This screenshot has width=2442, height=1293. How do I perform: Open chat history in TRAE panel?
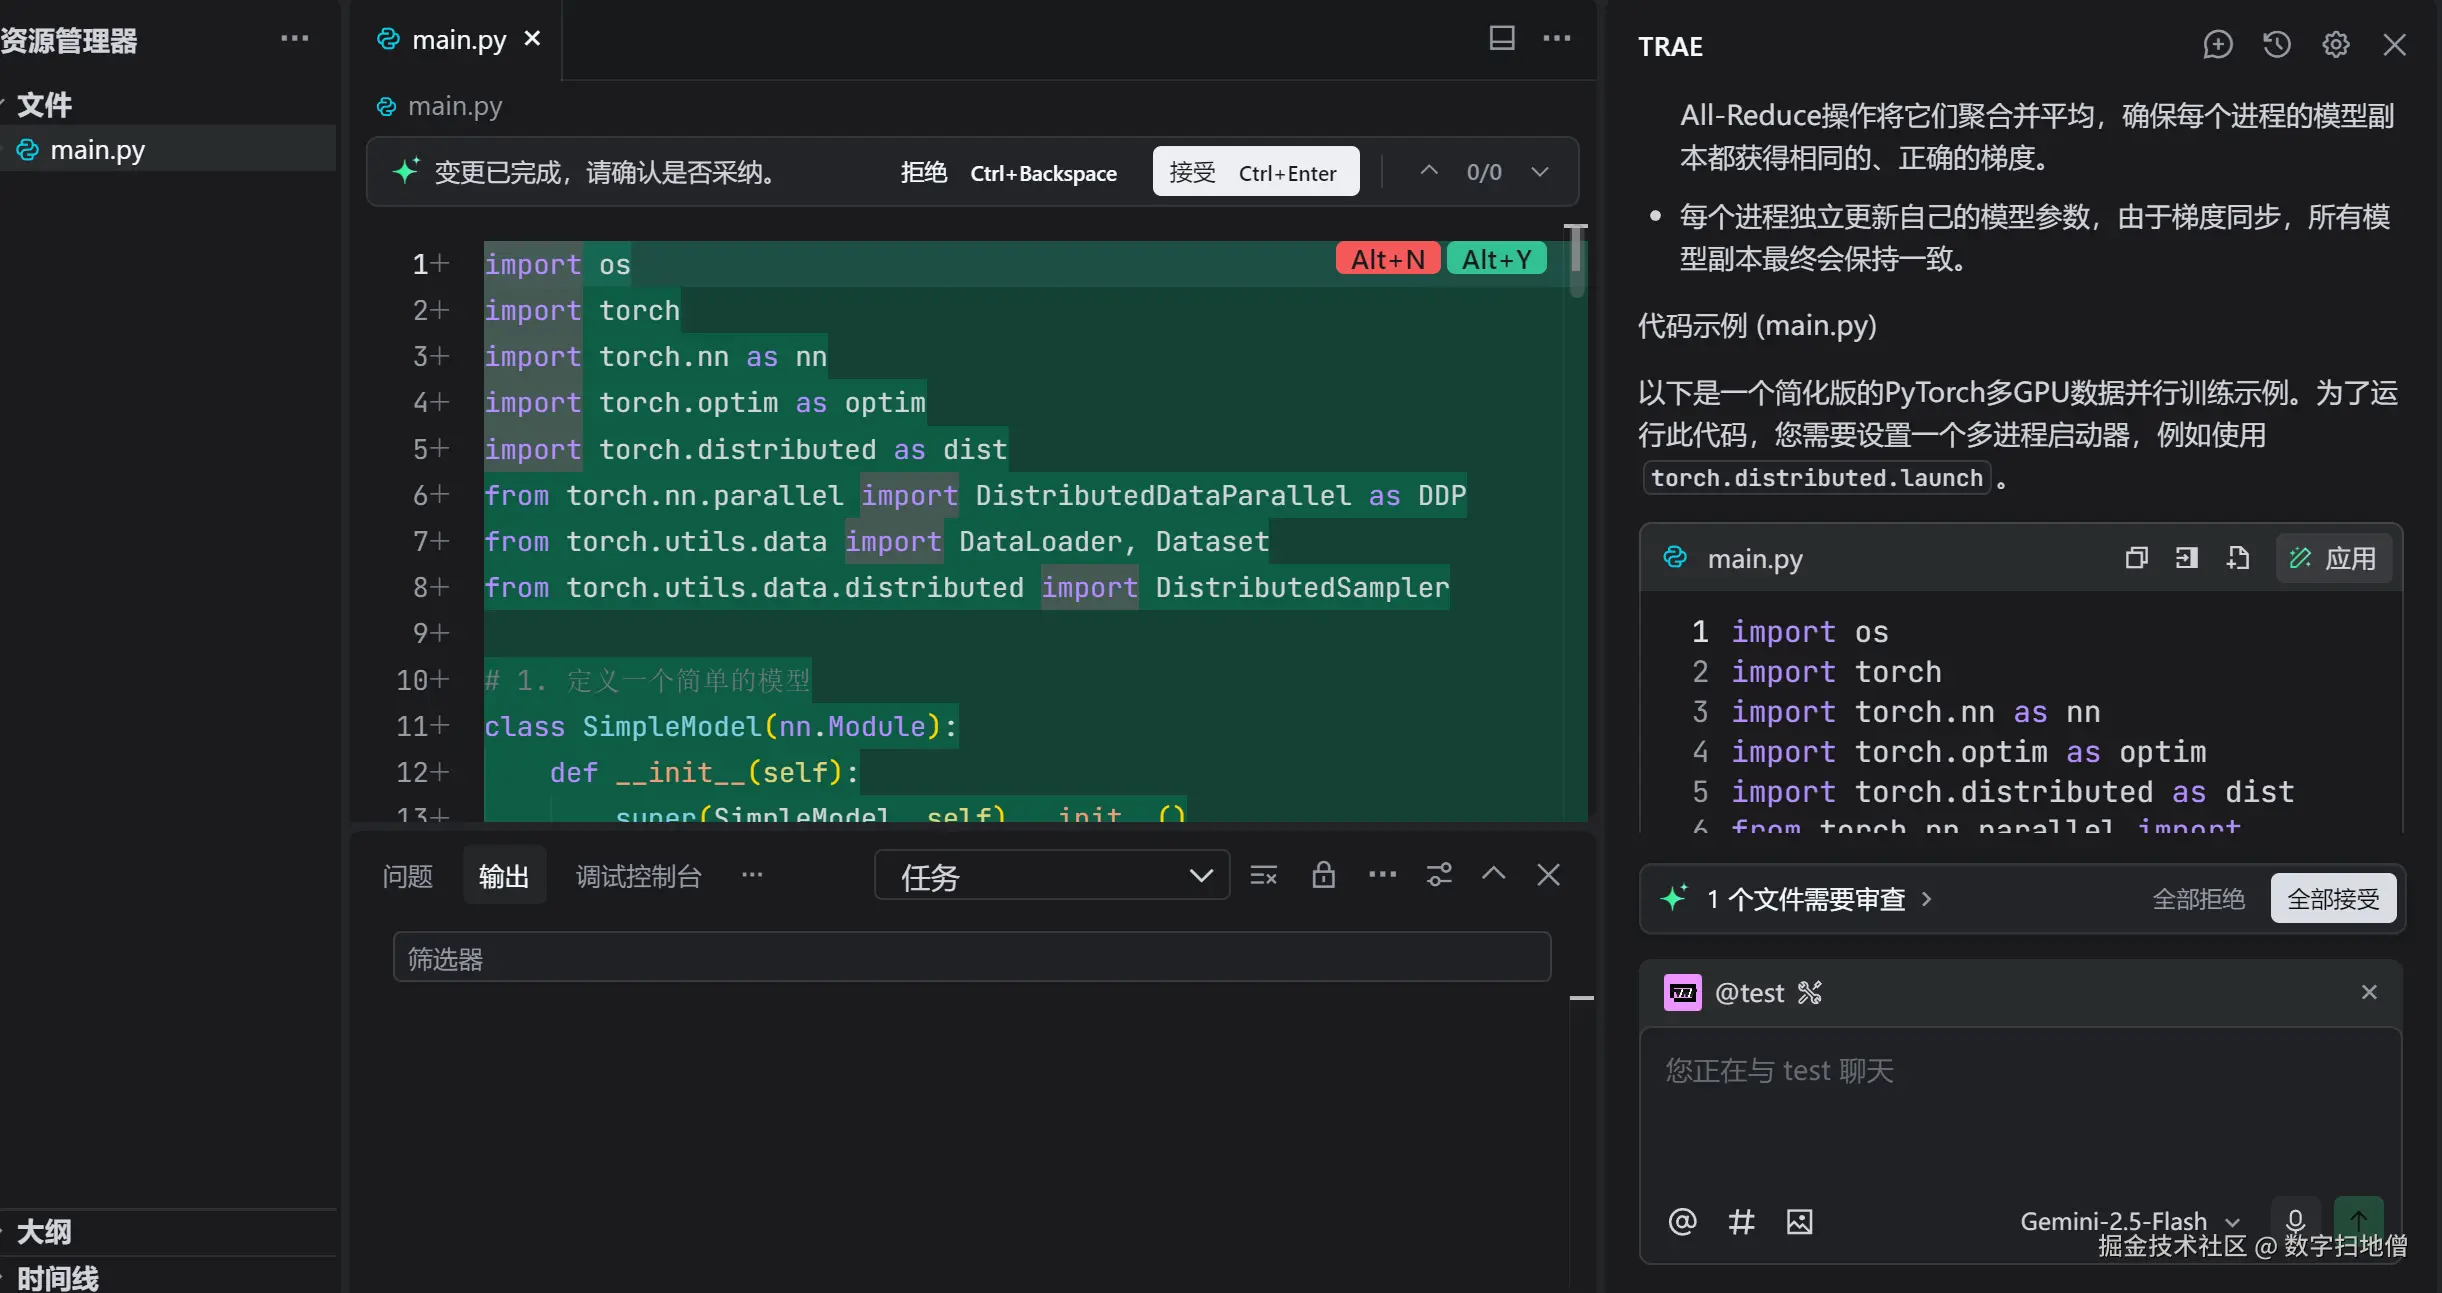[x=2277, y=45]
